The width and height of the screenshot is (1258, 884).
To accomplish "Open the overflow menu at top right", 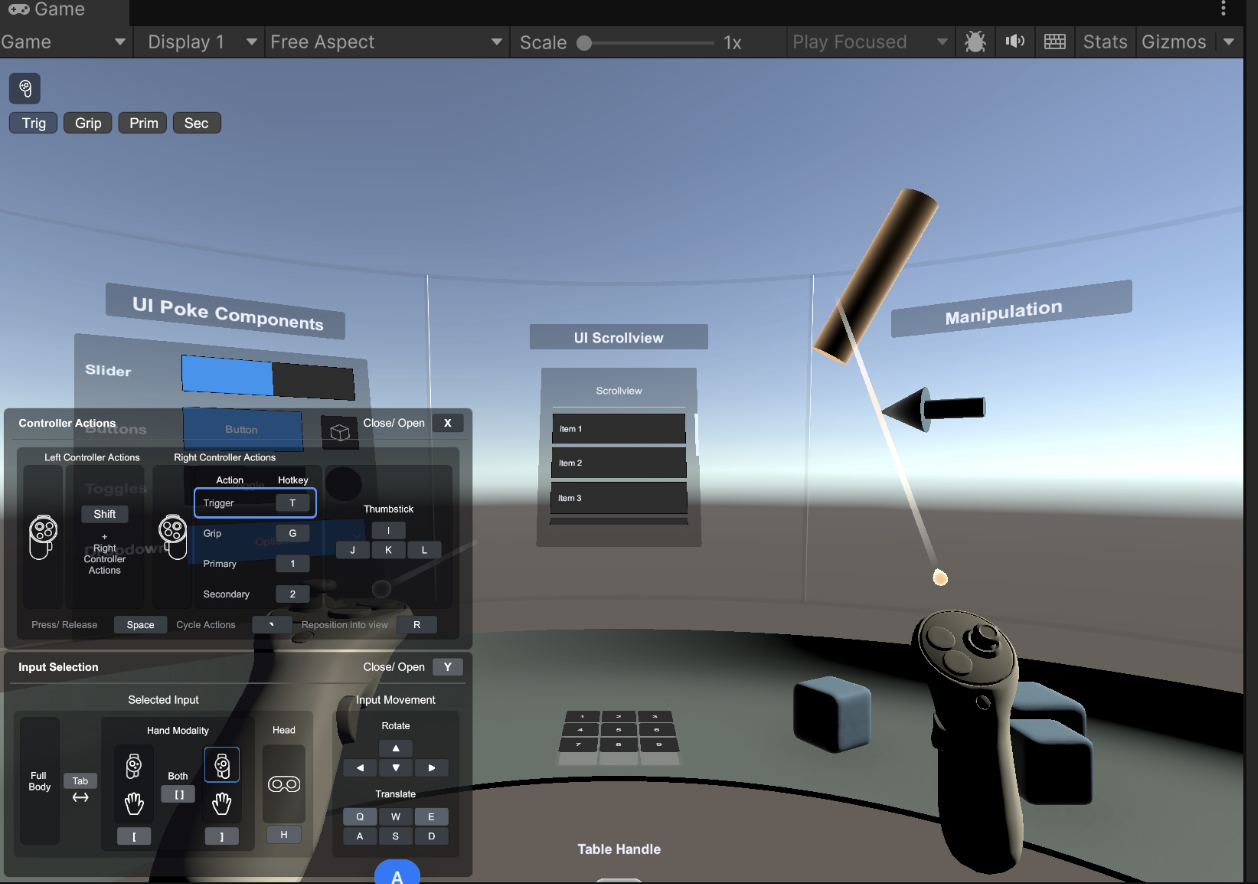I will 1223,8.
